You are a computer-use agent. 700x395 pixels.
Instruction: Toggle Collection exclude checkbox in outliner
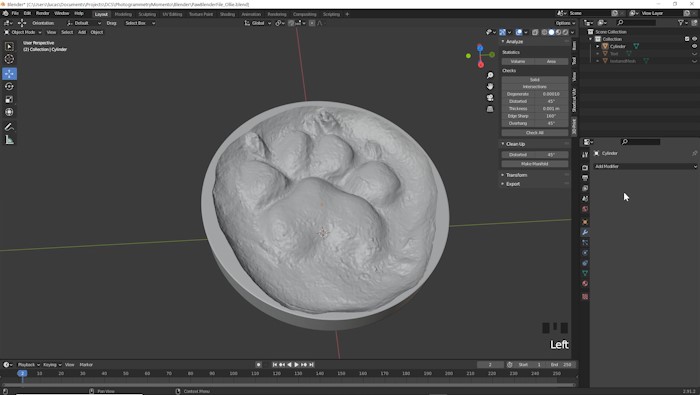[x=687, y=39]
